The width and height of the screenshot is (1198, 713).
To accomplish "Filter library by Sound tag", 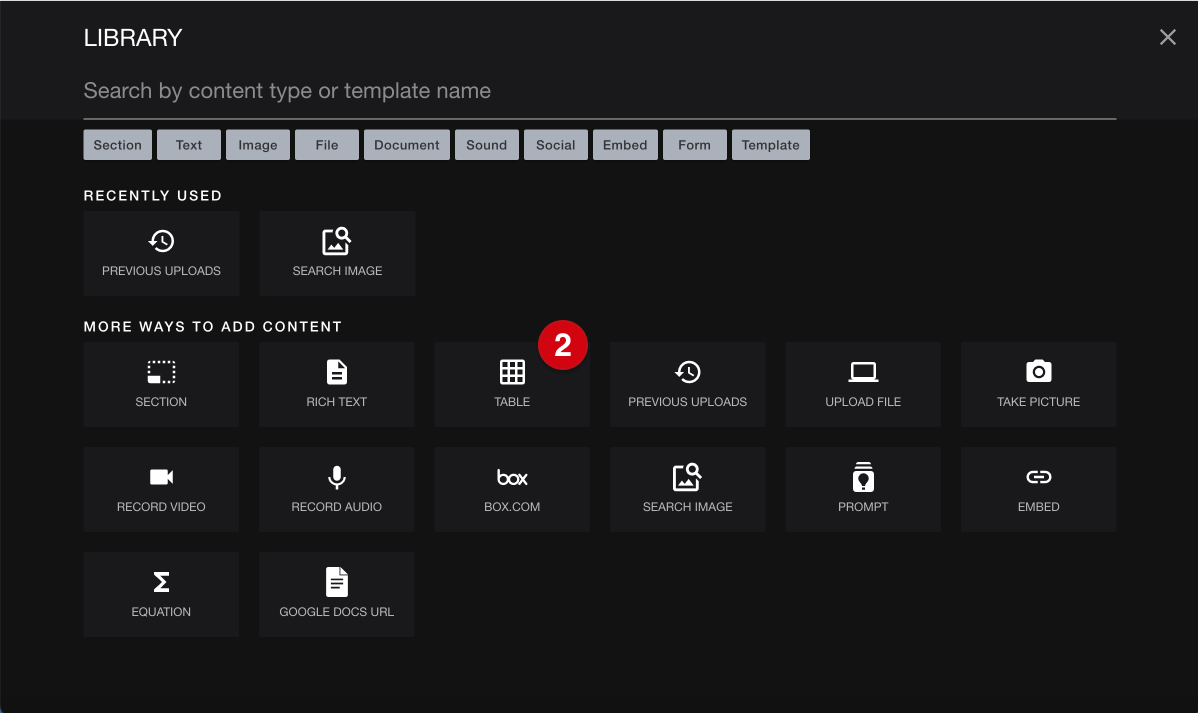I will pos(487,144).
